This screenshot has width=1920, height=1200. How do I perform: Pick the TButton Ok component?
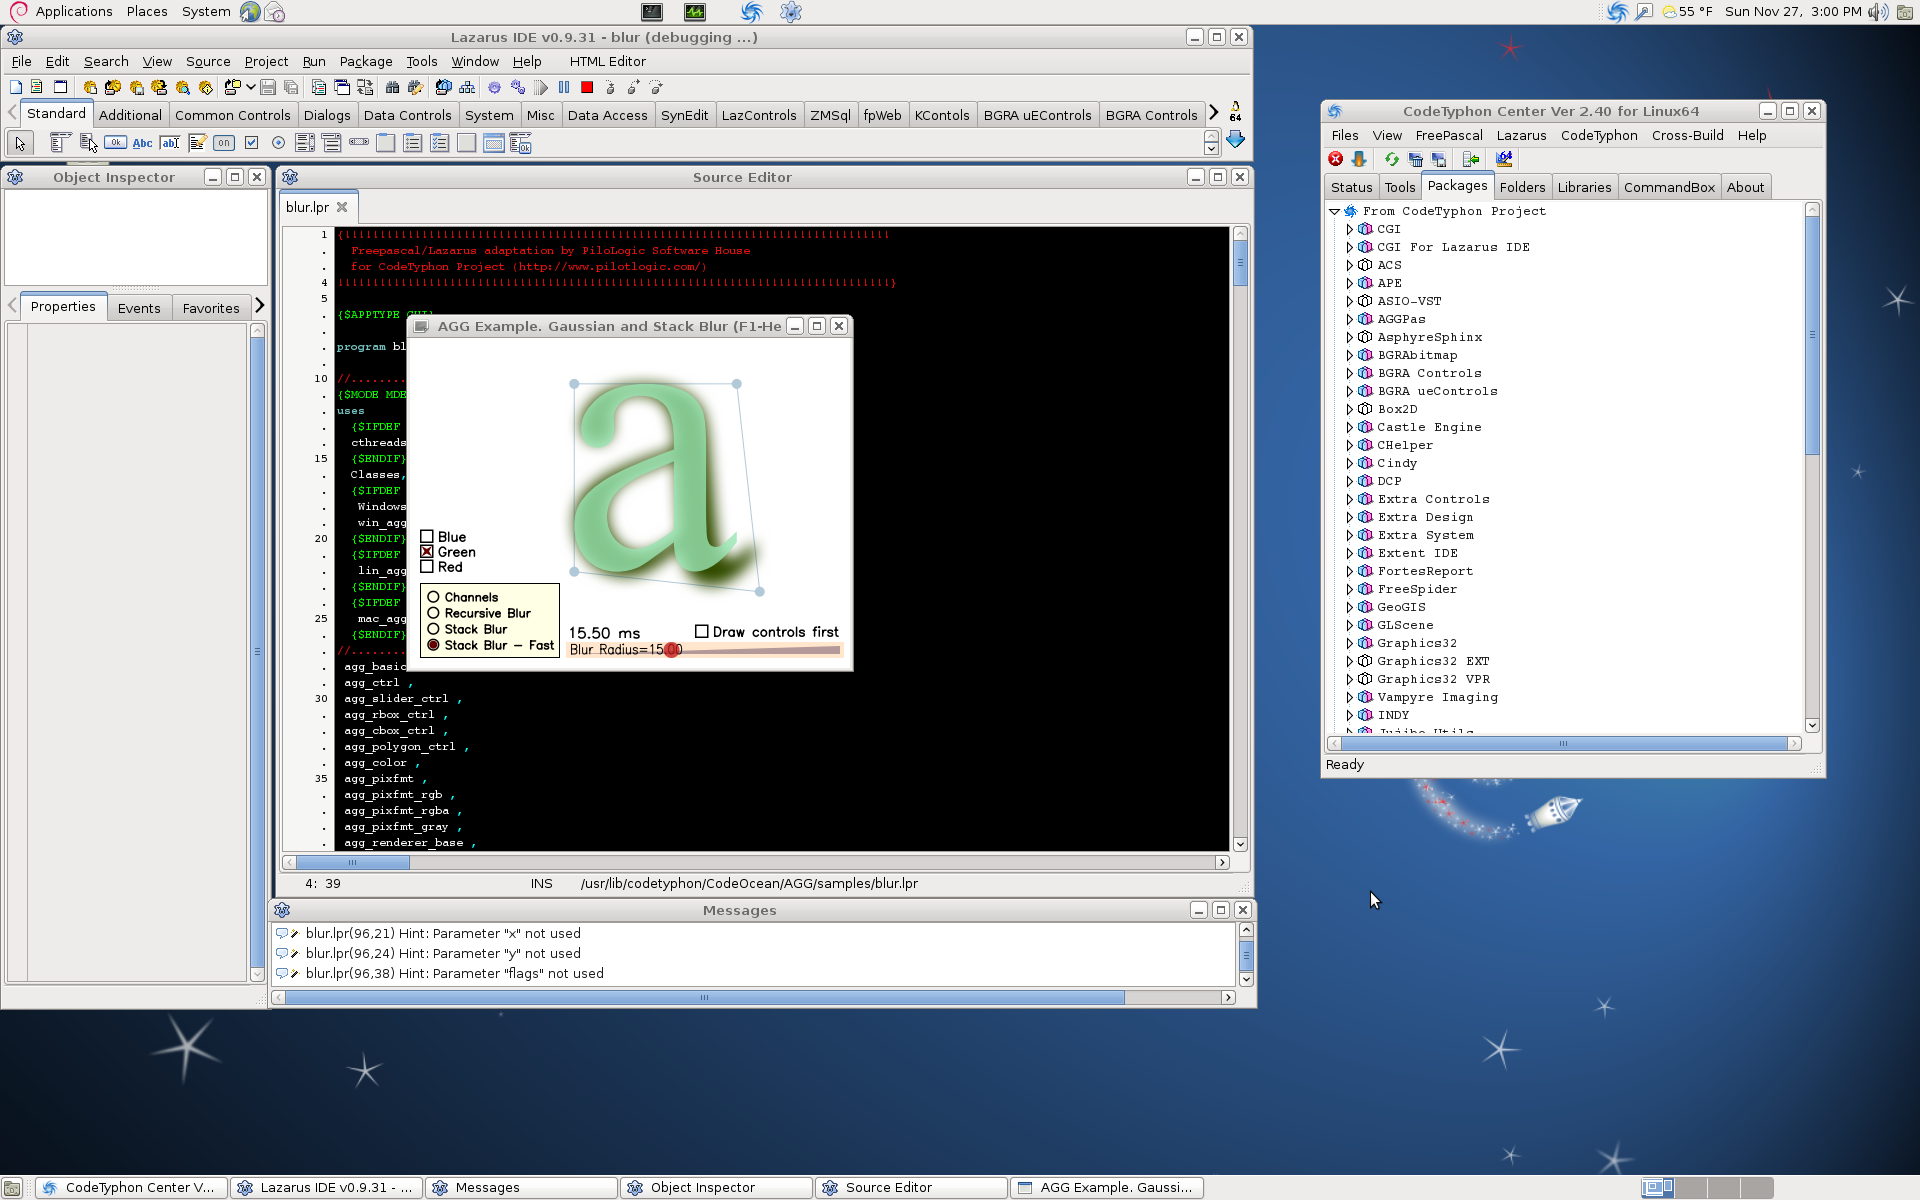tap(115, 143)
